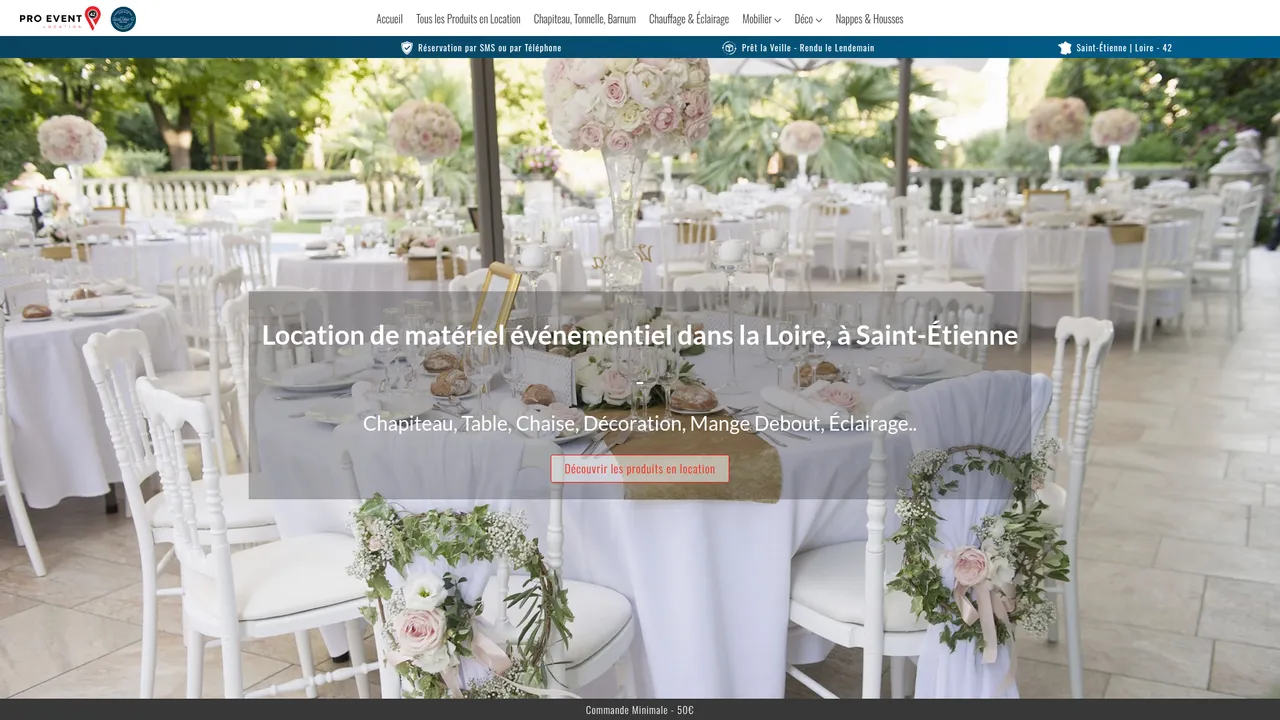
Task: Click the icon before 'Prêt la Veille'
Action: (x=729, y=47)
